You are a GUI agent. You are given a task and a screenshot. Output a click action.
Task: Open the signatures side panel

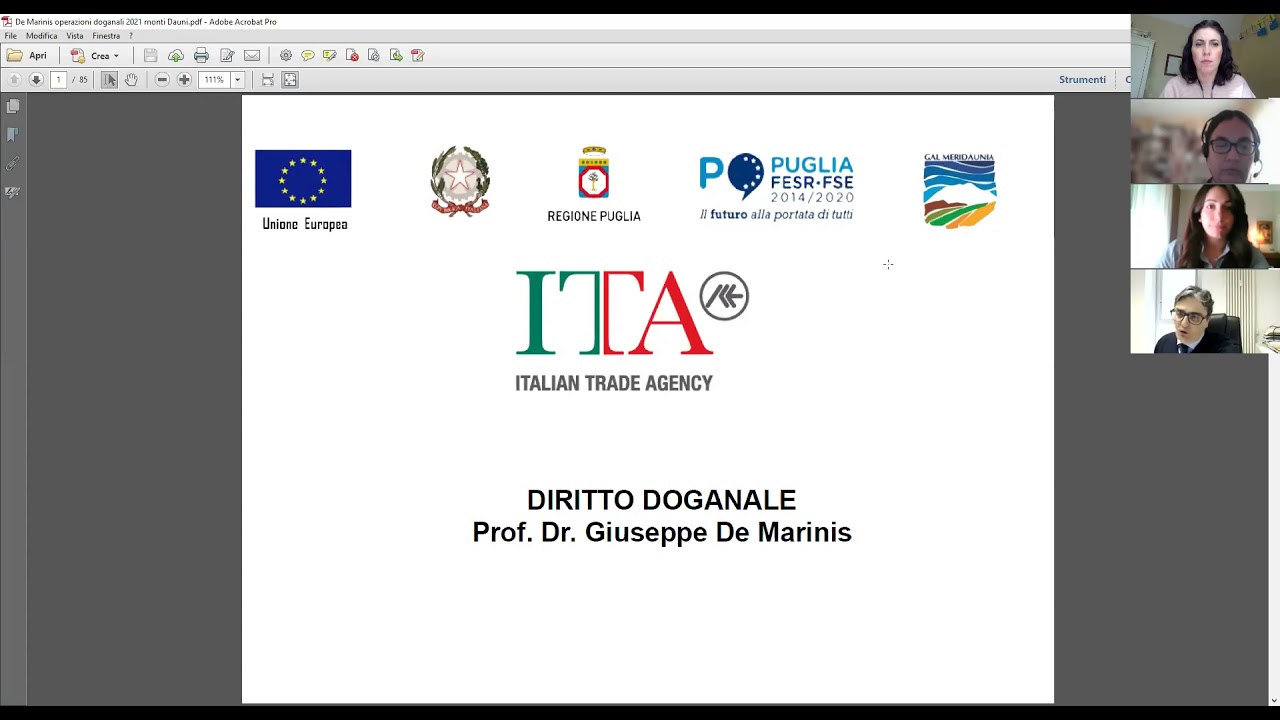[13, 192]
